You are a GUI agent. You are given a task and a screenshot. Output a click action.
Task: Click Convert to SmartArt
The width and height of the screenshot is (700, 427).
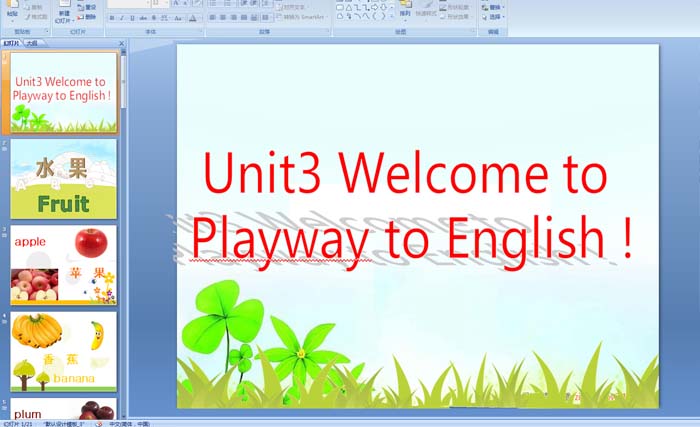coord(302,17)
